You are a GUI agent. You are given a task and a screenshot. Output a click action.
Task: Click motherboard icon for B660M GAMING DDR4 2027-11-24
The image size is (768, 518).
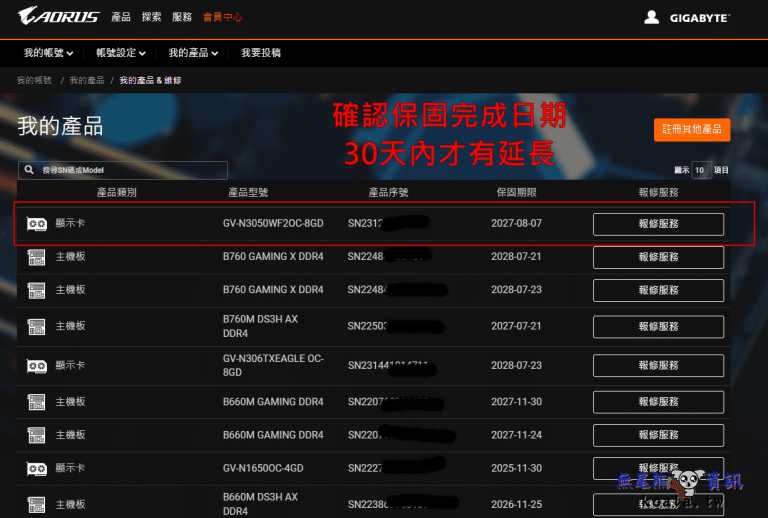(37, 435)
